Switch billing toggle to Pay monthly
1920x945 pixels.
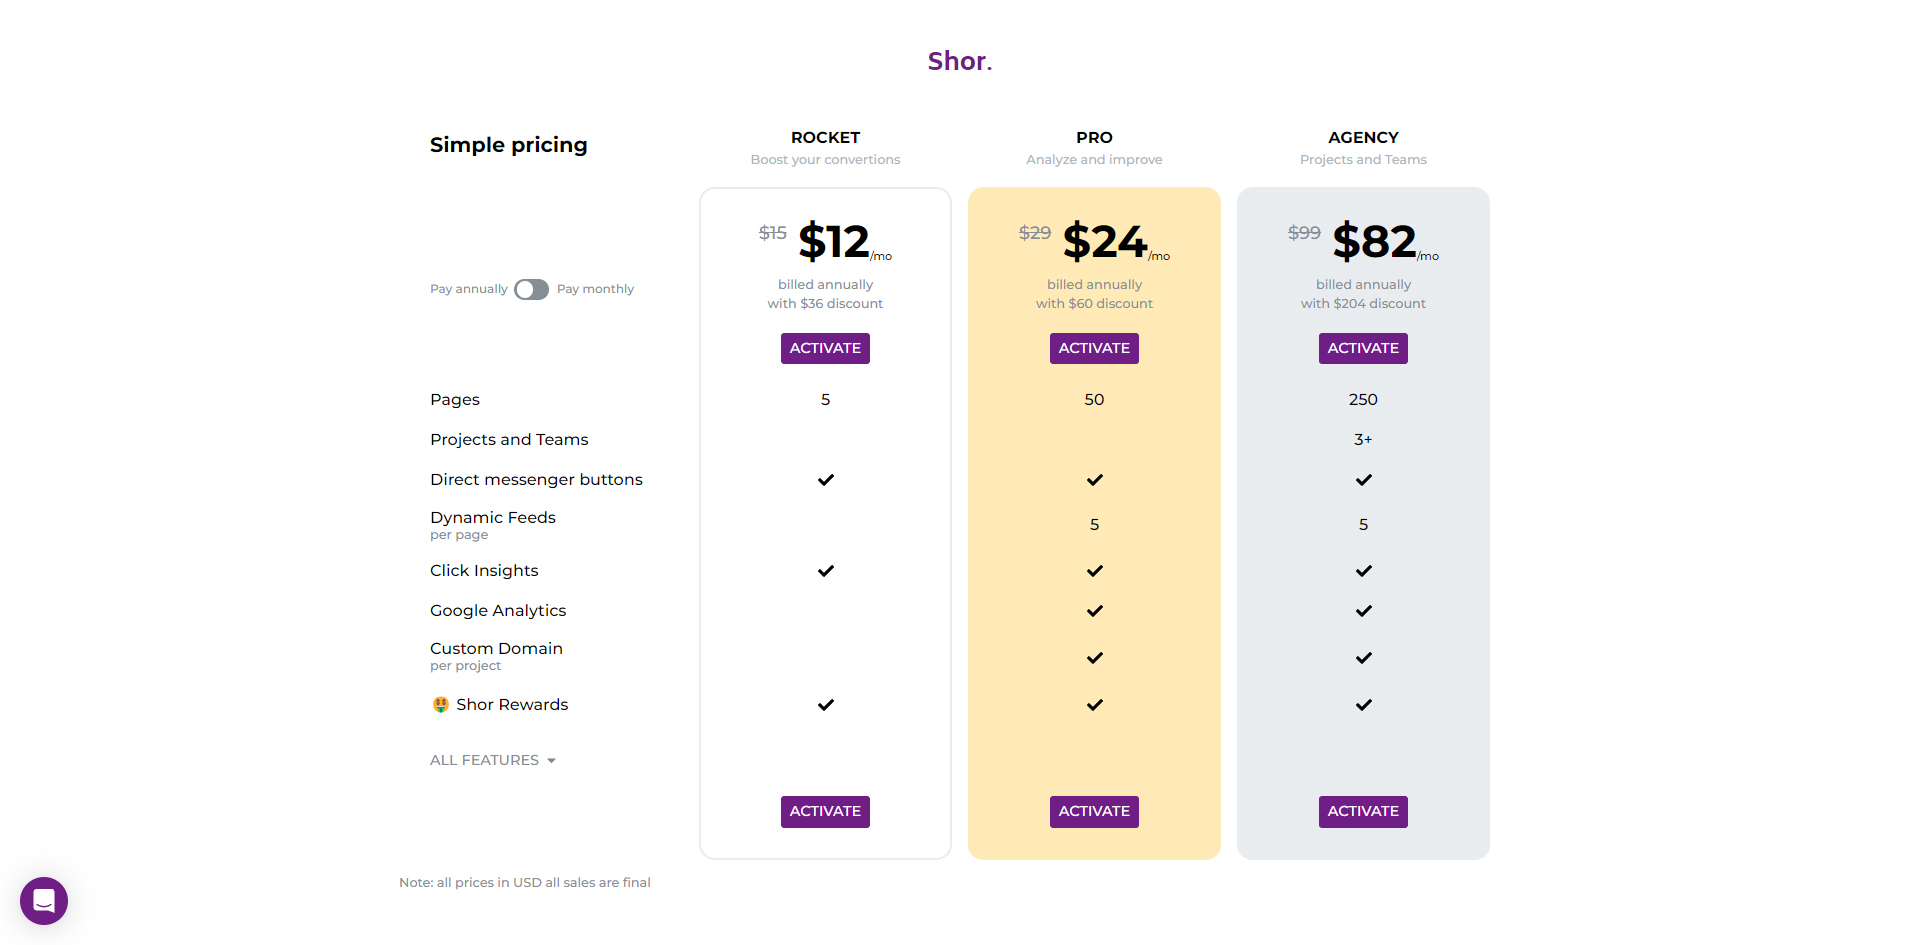click(531, 289)
